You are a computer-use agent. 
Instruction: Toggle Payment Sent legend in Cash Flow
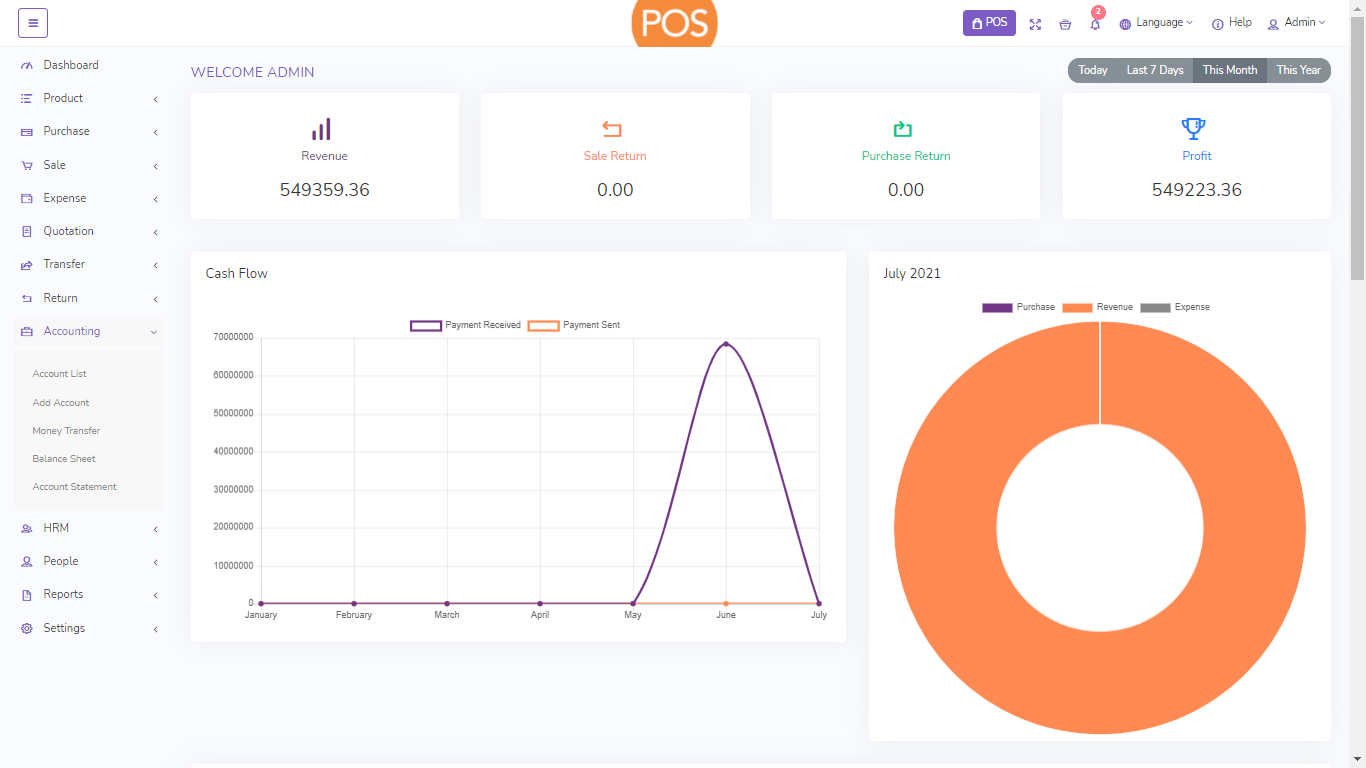click(574, 325)
